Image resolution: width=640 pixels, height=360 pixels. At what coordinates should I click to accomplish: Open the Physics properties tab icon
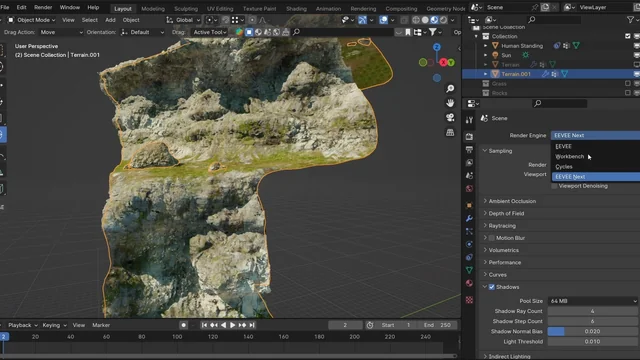(x=469, y=244)
